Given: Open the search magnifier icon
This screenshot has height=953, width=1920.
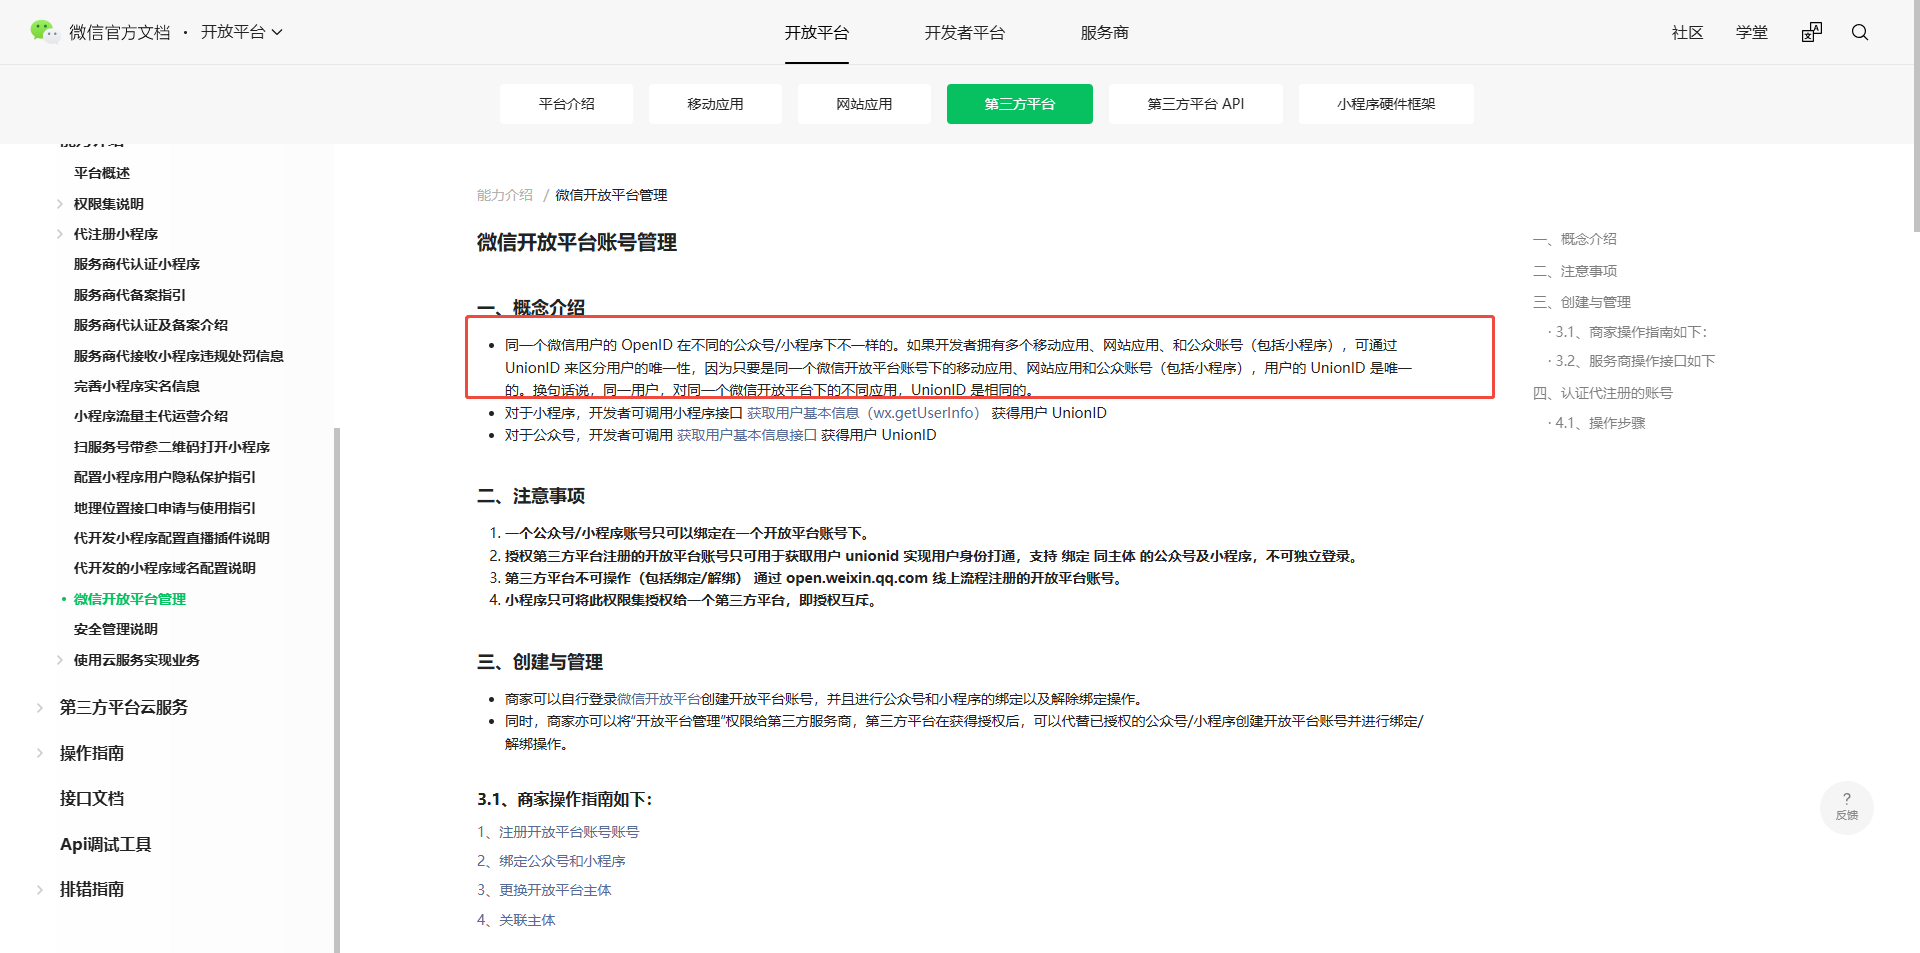Looking at the screenshot, I should click(1860, 32).
